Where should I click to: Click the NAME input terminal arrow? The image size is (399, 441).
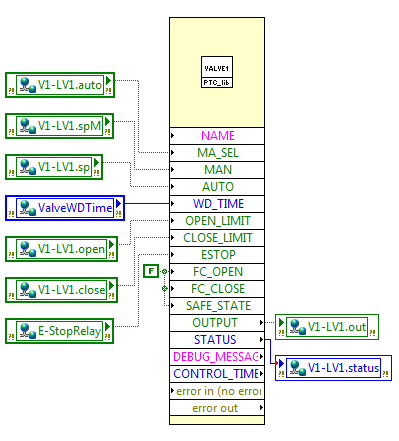coord(172,135)
